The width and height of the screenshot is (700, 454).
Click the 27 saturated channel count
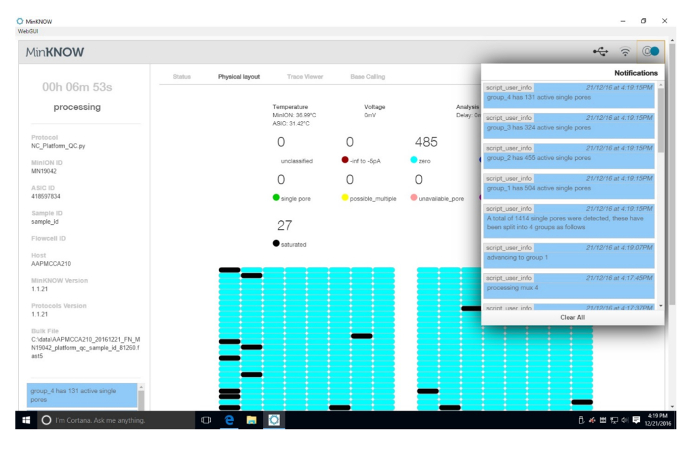[x=284, y=225]
